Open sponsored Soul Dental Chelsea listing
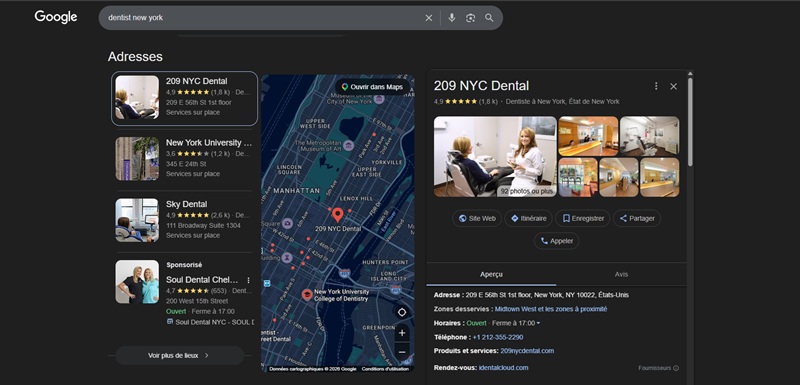 (x=203, y=280)
